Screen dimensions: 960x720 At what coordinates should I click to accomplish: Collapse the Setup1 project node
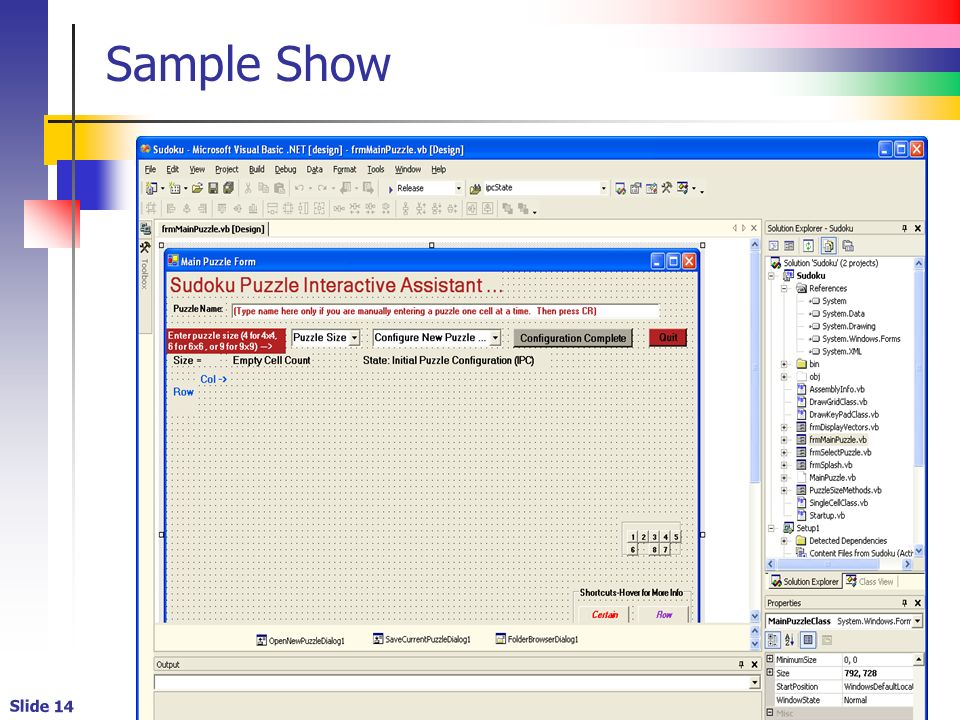click(x=771, y=528)
